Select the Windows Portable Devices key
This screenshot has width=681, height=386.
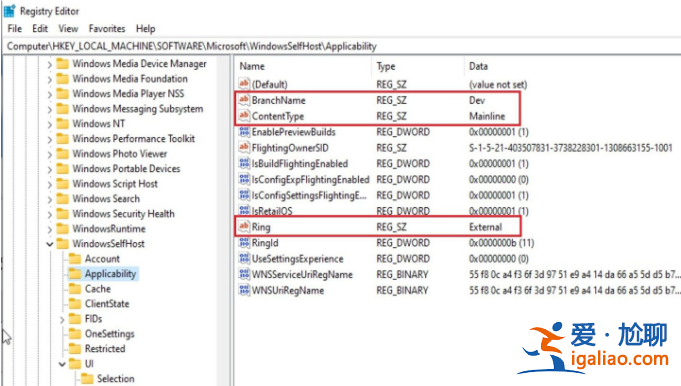pos(126,168)
